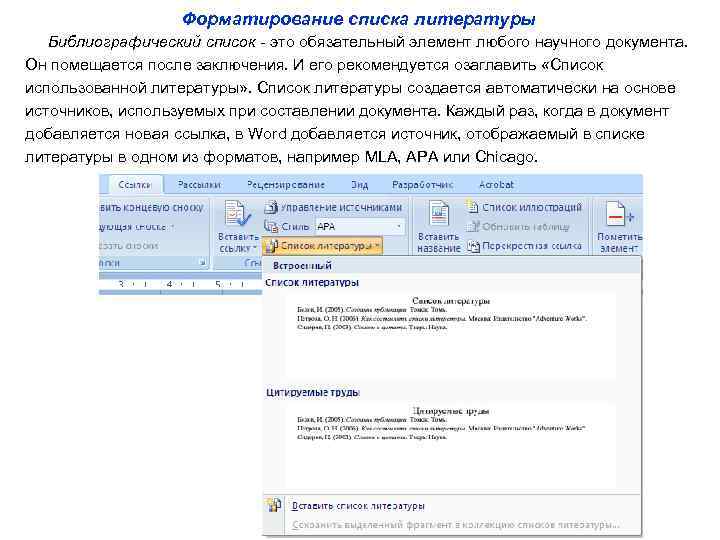Click the Обновить таблицу icon
Screen dimensions: 720x540
click(472, 226)
